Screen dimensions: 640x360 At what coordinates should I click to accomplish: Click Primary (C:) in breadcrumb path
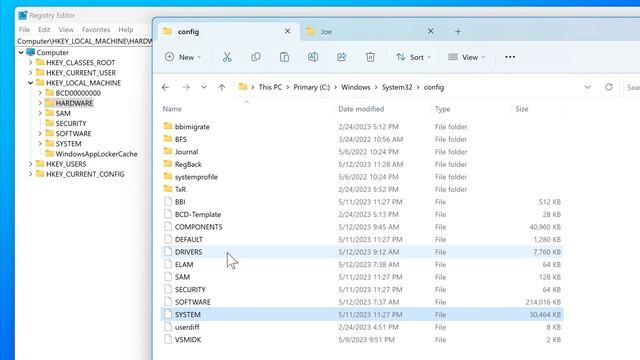(x=311, y=87)
